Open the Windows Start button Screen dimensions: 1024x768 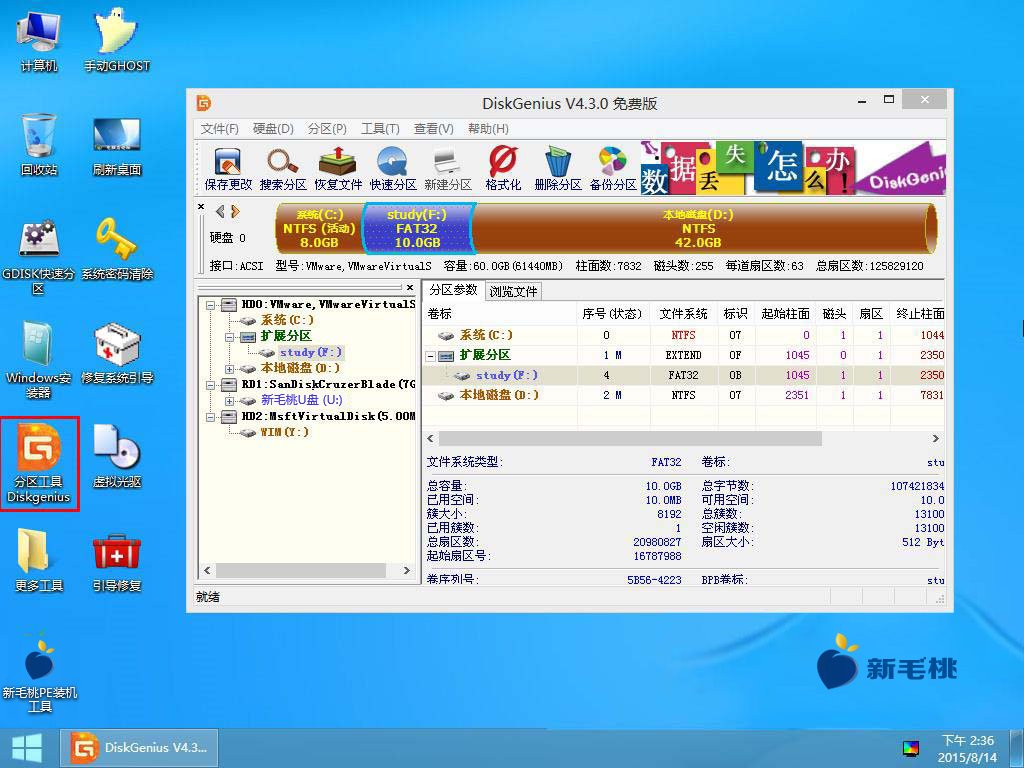tap(27, 748)
